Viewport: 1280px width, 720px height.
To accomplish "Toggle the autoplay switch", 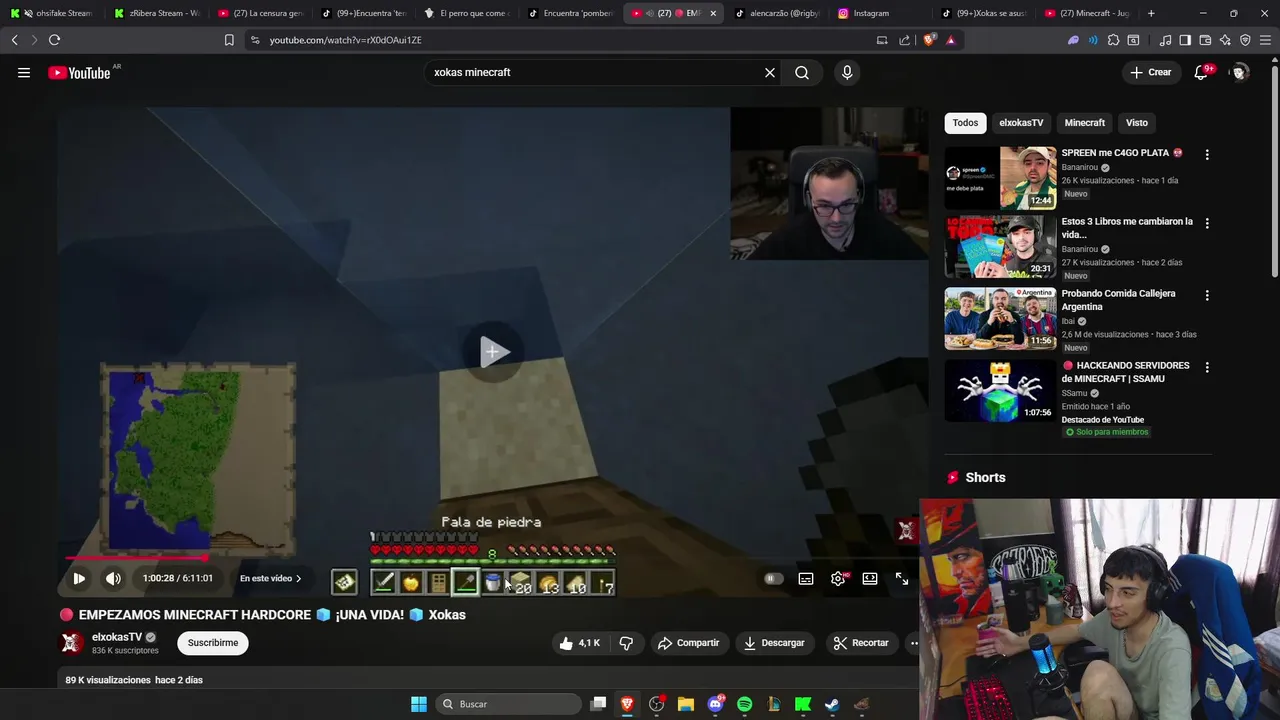I will point(772,578).
